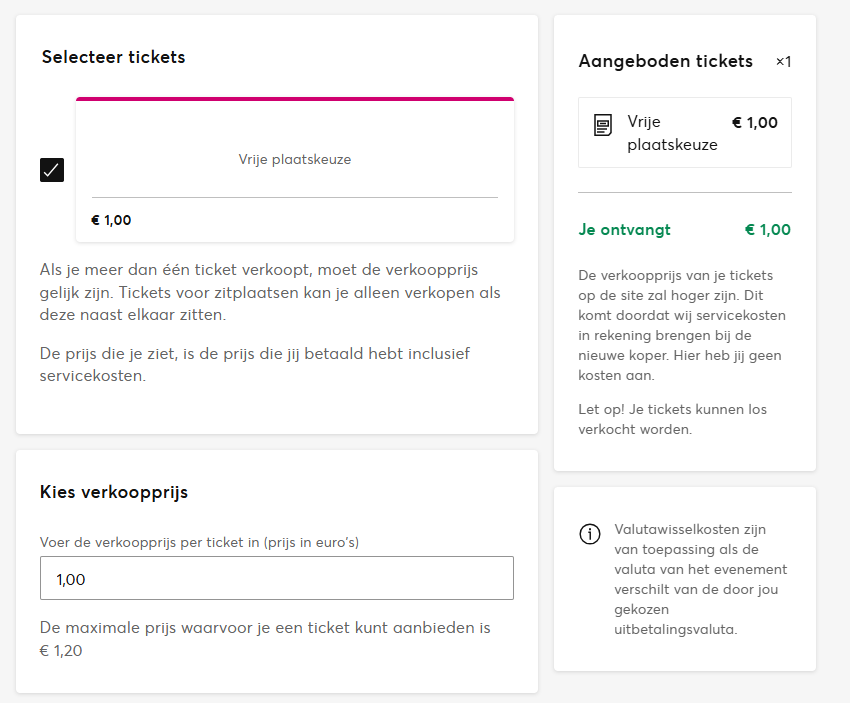Screen dimensions: 850x703
Task: Select the Vrije plaatskeuze ticket card
Action: pos(295,160)
